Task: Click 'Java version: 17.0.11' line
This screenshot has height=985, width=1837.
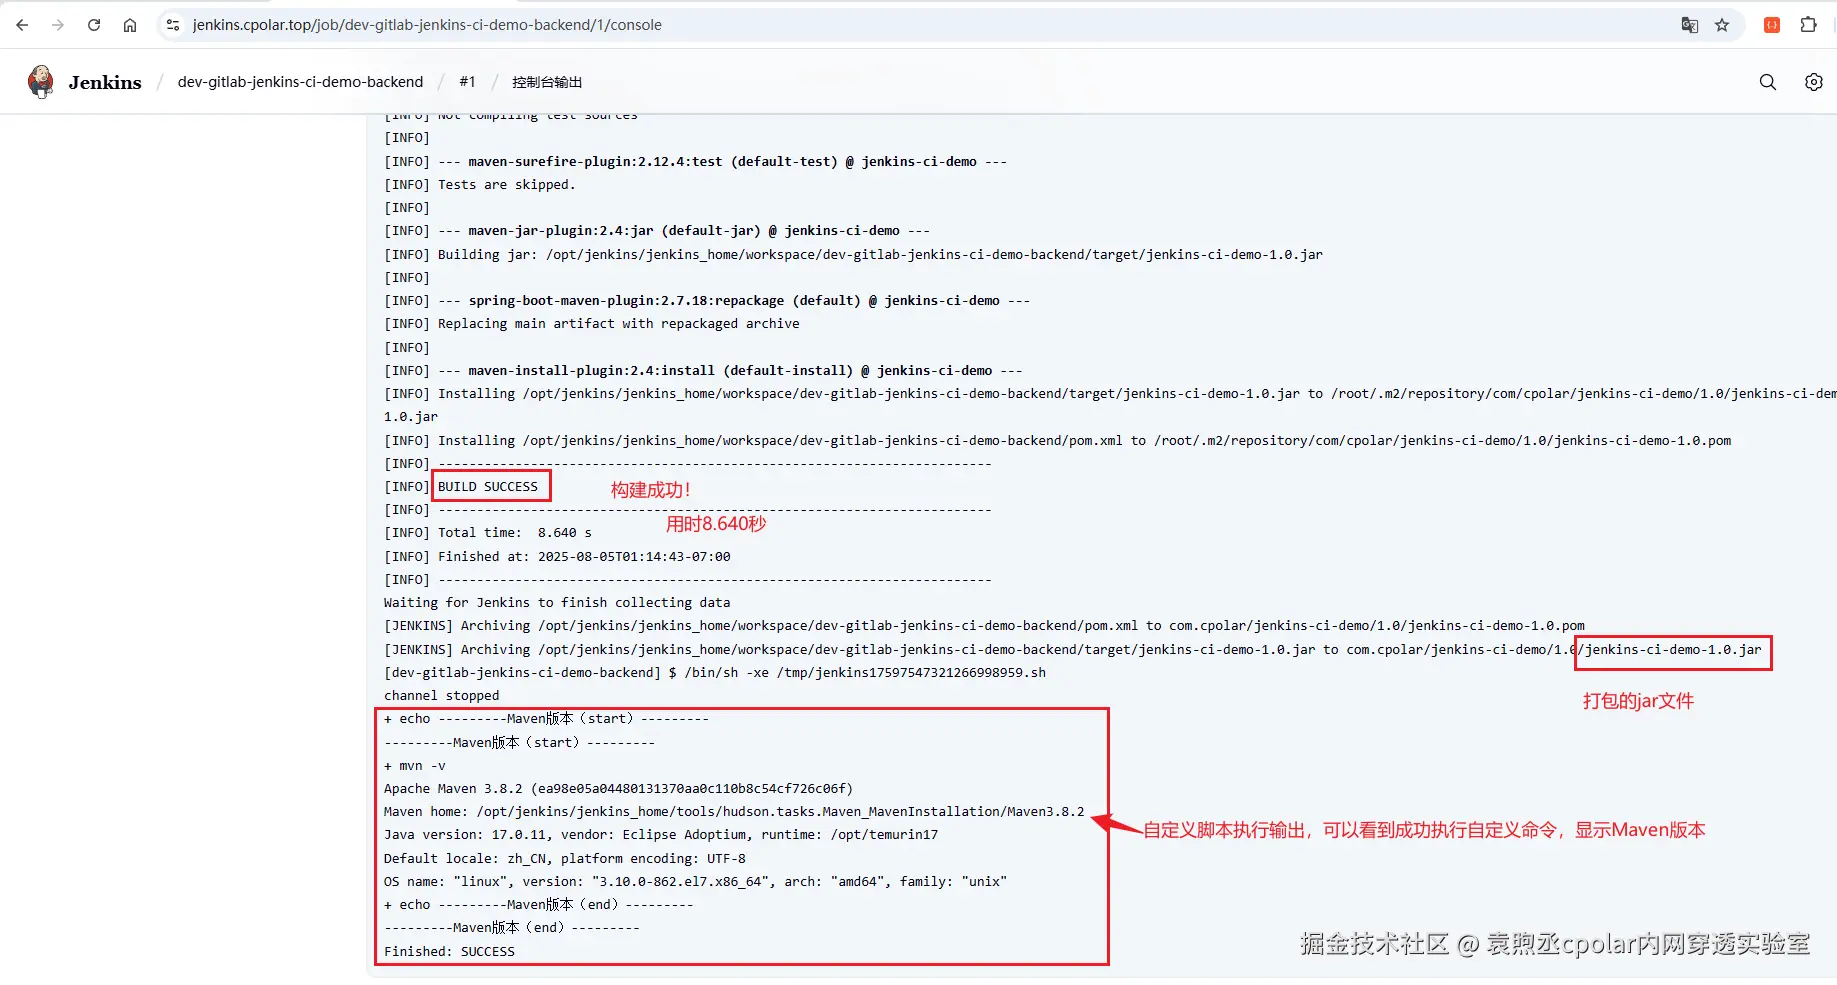Action: (x=661, y=835)
